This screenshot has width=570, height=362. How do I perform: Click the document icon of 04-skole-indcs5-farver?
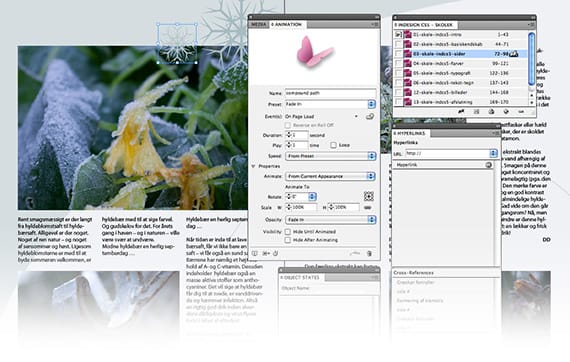coord(407,64)
